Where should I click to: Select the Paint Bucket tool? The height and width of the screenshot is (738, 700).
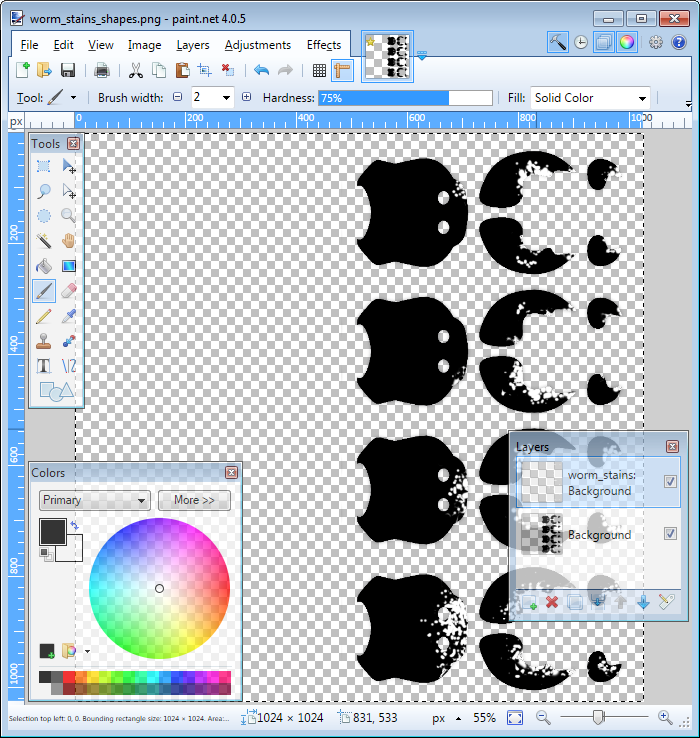(x=44, y=266)
